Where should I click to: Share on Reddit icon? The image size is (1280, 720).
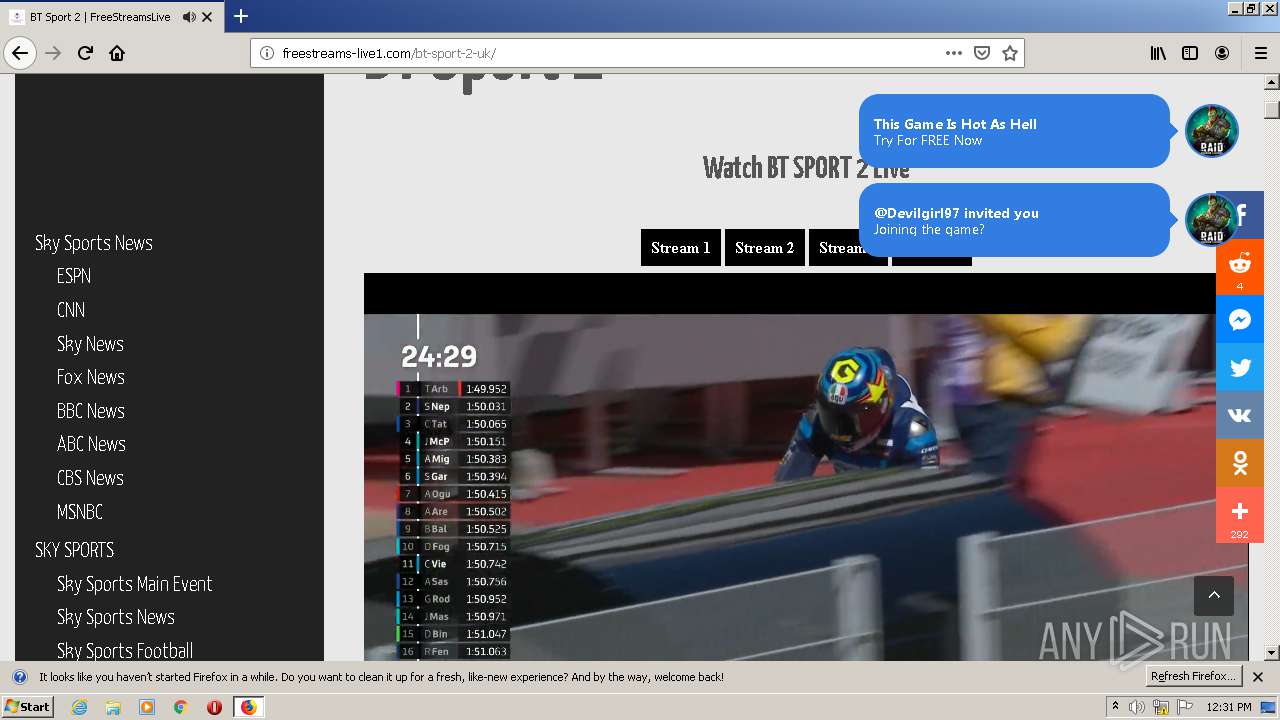coord(1240,266)
